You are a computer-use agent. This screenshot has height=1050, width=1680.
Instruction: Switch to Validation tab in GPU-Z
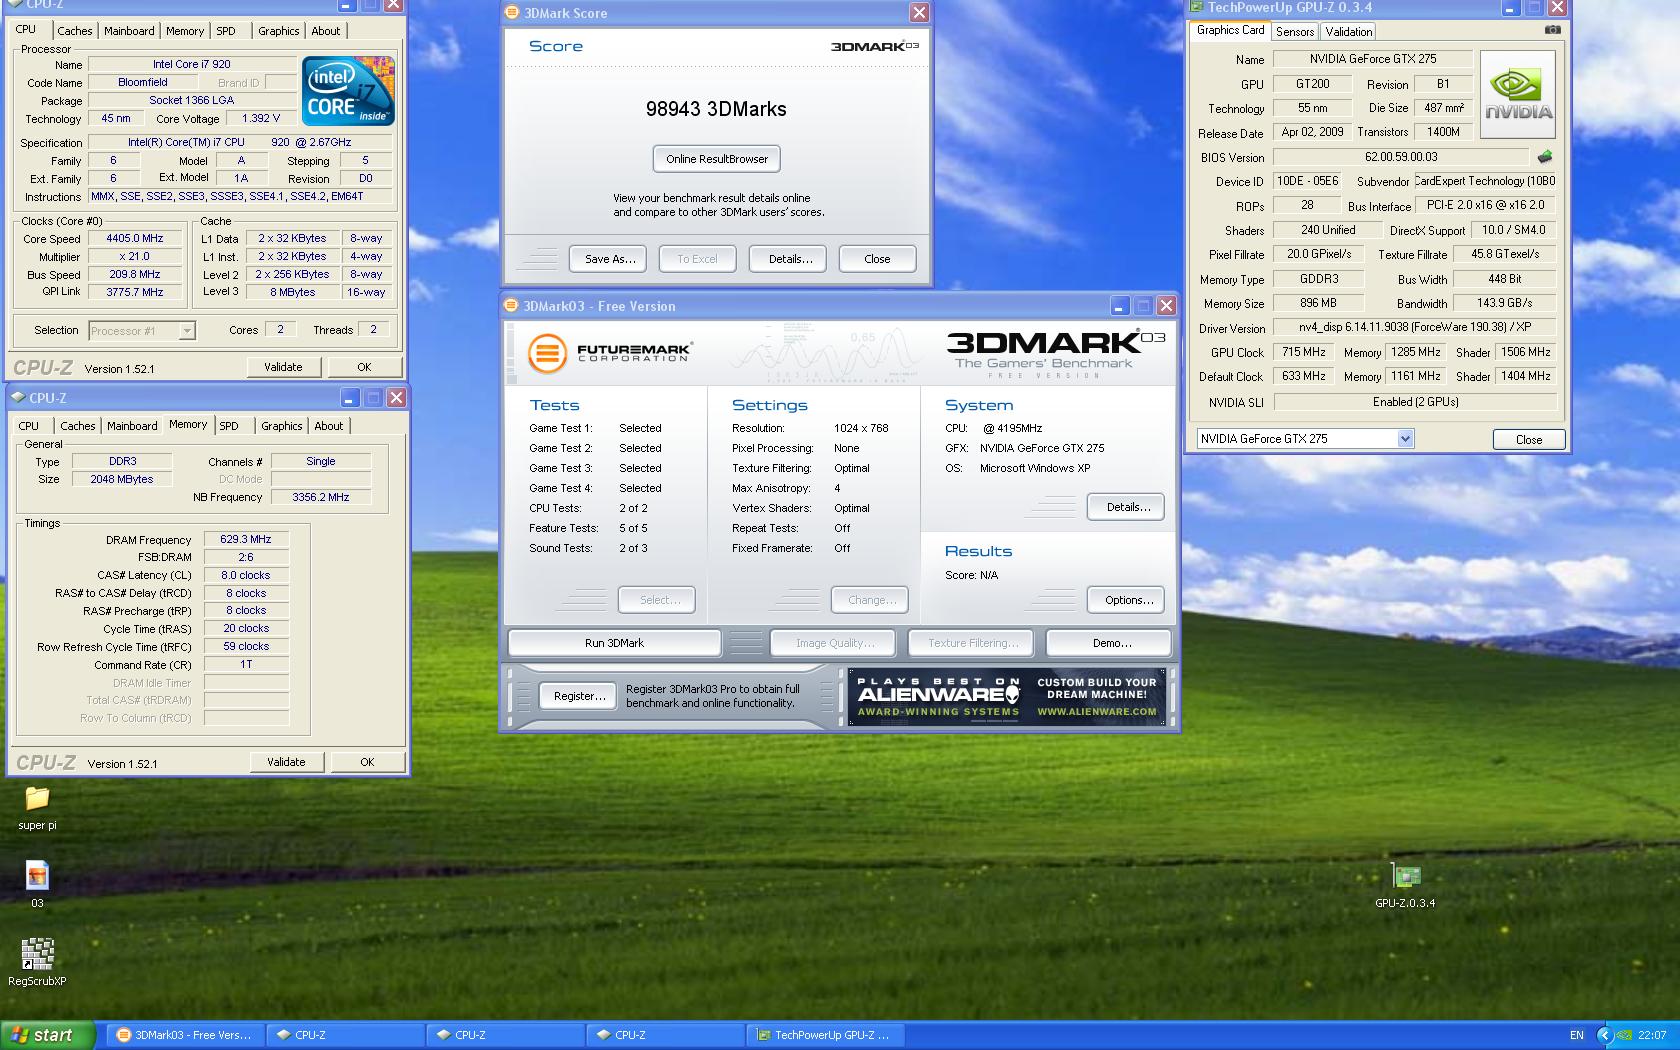(1349, 32)
